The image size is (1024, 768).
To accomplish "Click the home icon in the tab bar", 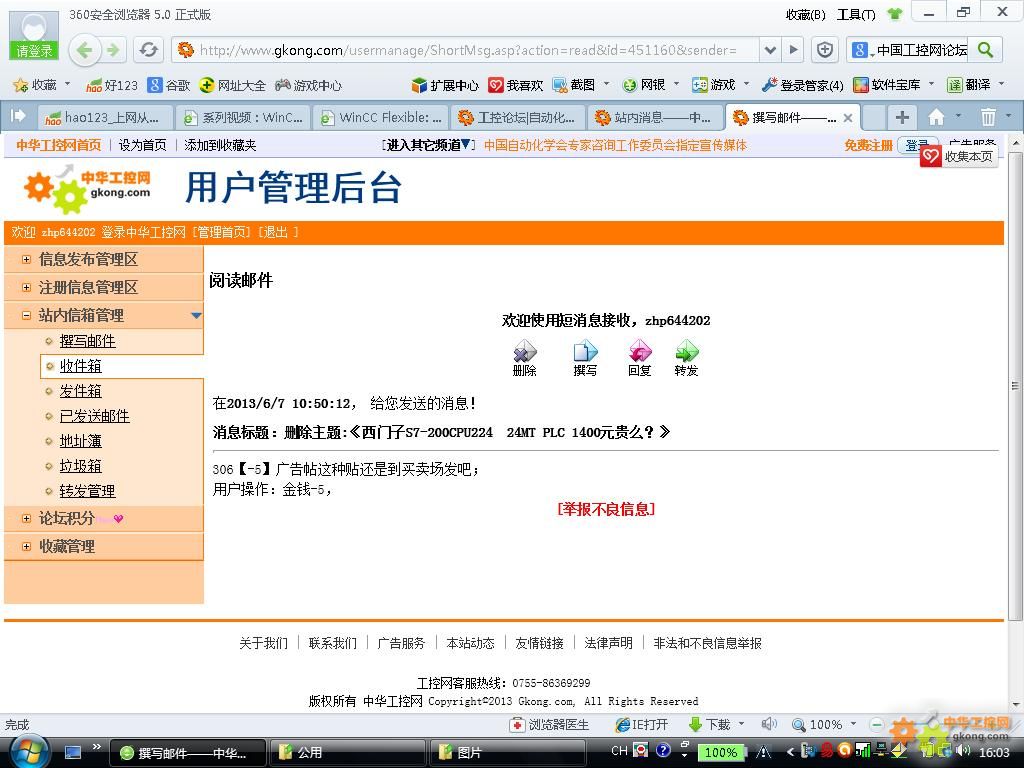I will (936, 118).
